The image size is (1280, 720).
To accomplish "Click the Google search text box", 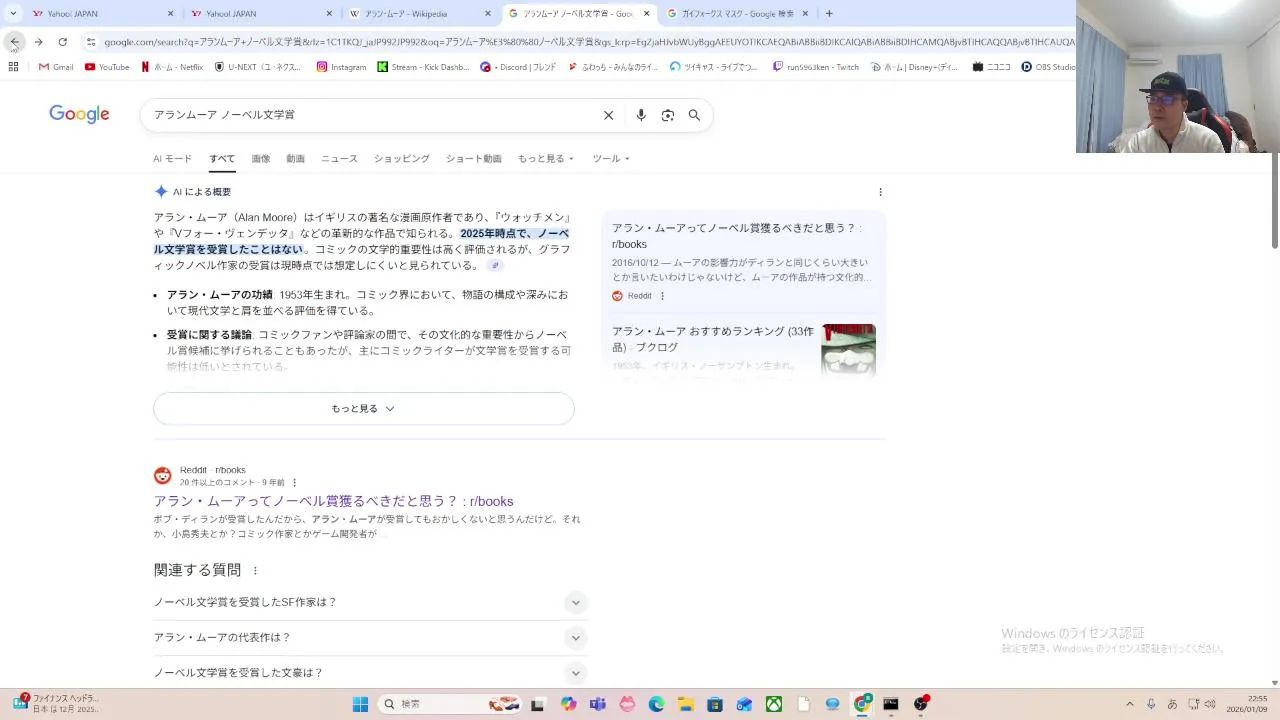I will [x=370, y=115].
